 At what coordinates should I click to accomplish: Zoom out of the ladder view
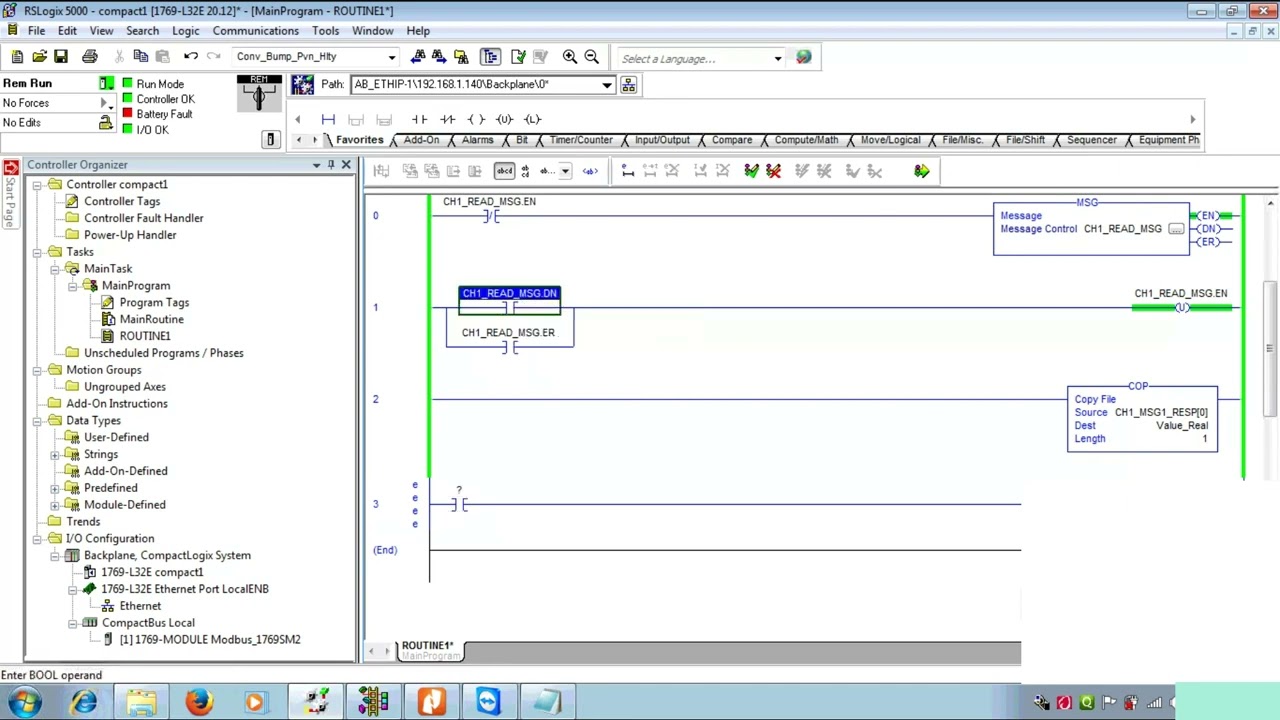[x=591, y=57]
